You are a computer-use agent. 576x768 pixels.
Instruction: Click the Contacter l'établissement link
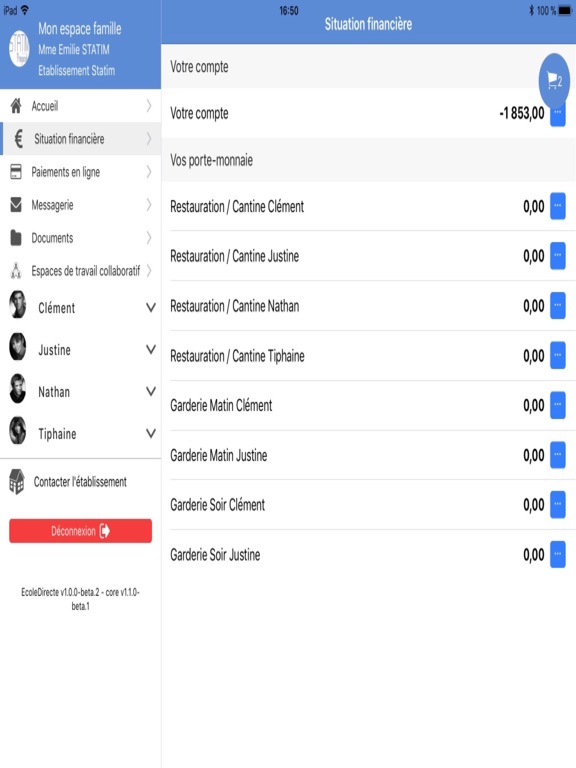point(80,482)
